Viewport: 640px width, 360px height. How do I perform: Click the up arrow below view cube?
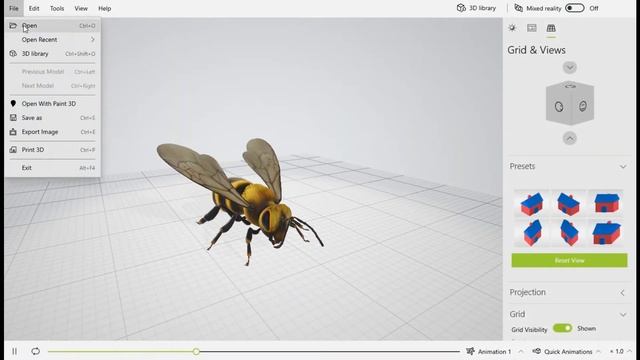click(570, 138)
